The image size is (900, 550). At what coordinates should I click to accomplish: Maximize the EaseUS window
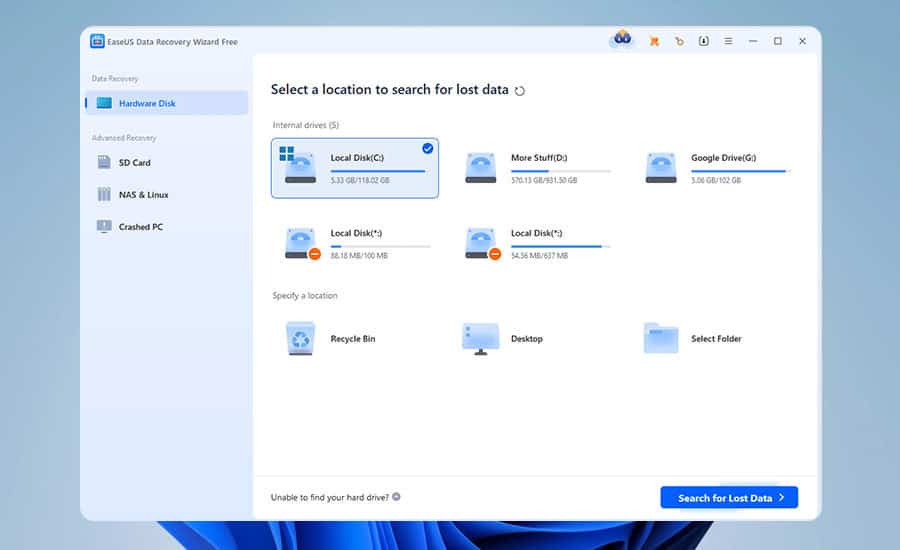(778, 41)
